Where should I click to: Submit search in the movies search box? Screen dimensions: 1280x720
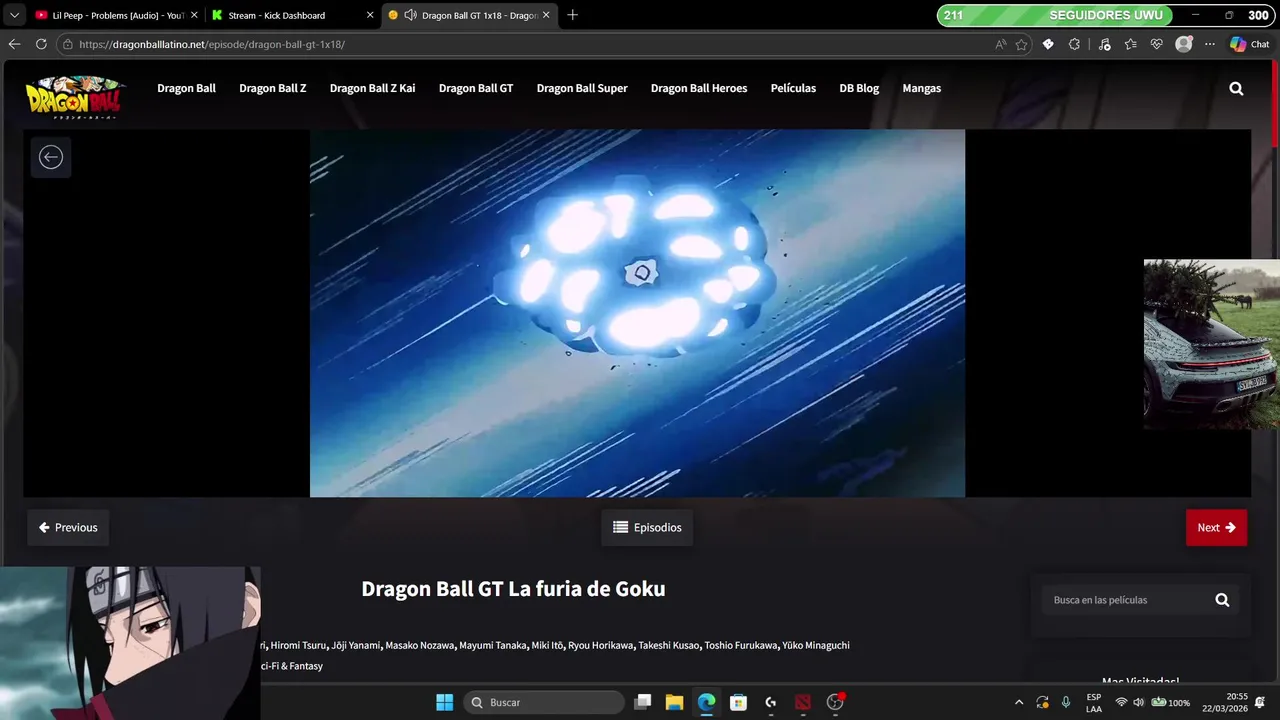pyautogui.click(x=1222, y=600)
